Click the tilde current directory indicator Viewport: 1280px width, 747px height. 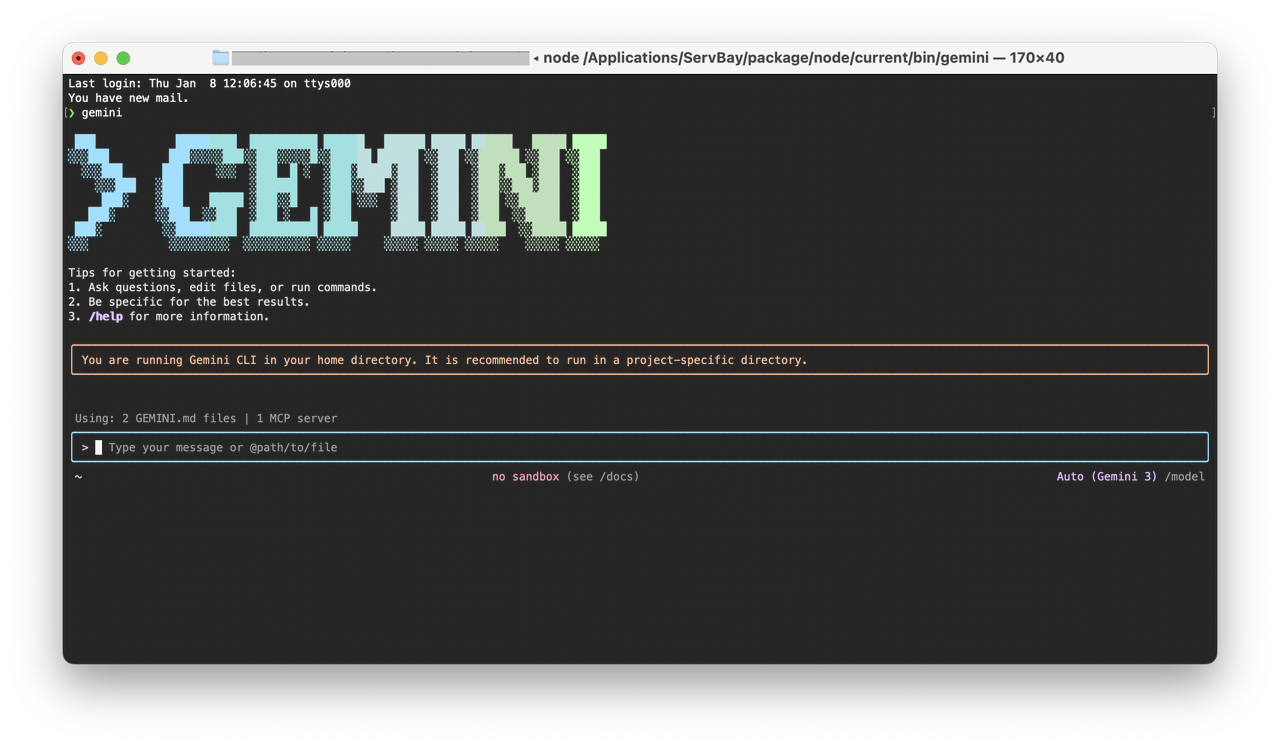pyautogui.click(x=78, y=477)
